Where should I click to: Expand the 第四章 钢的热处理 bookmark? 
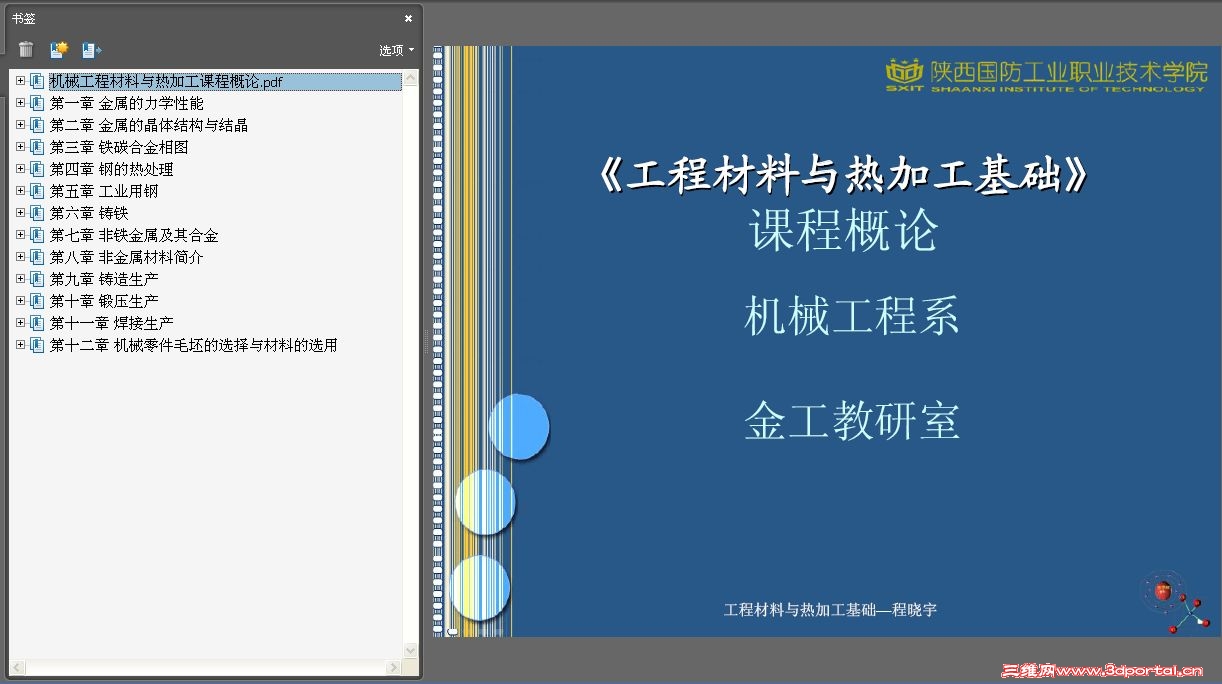(x=20, y=169)
